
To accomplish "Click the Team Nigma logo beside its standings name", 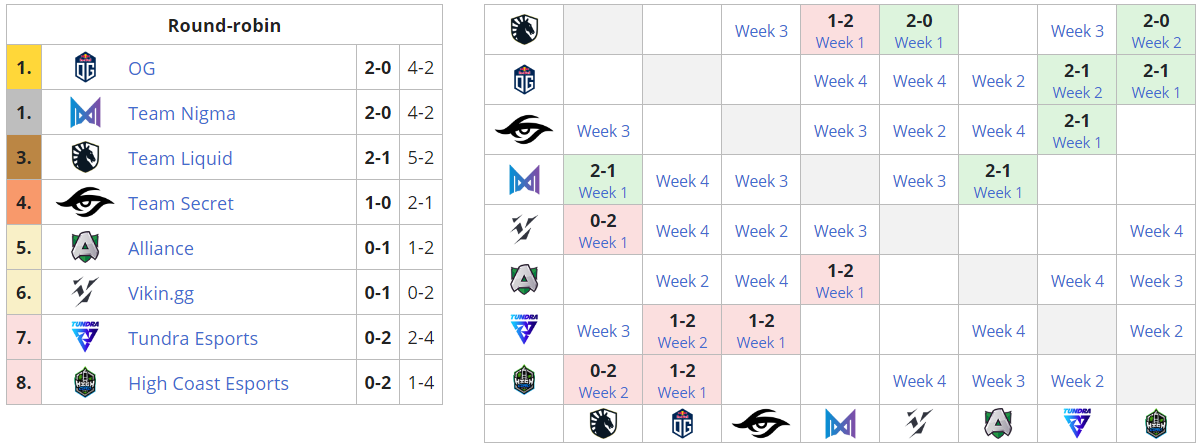I will click(x=85, y=113).
